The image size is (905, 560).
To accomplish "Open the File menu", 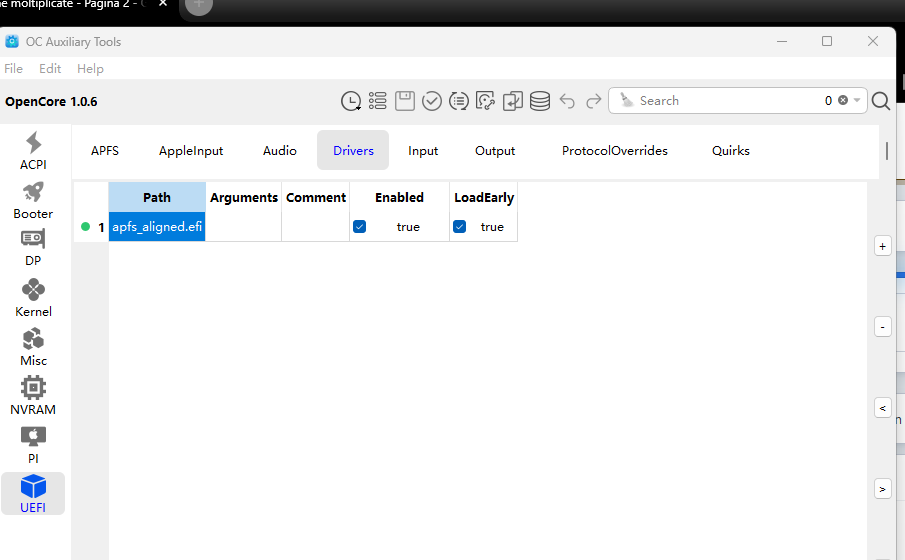I will coord(13,69).
